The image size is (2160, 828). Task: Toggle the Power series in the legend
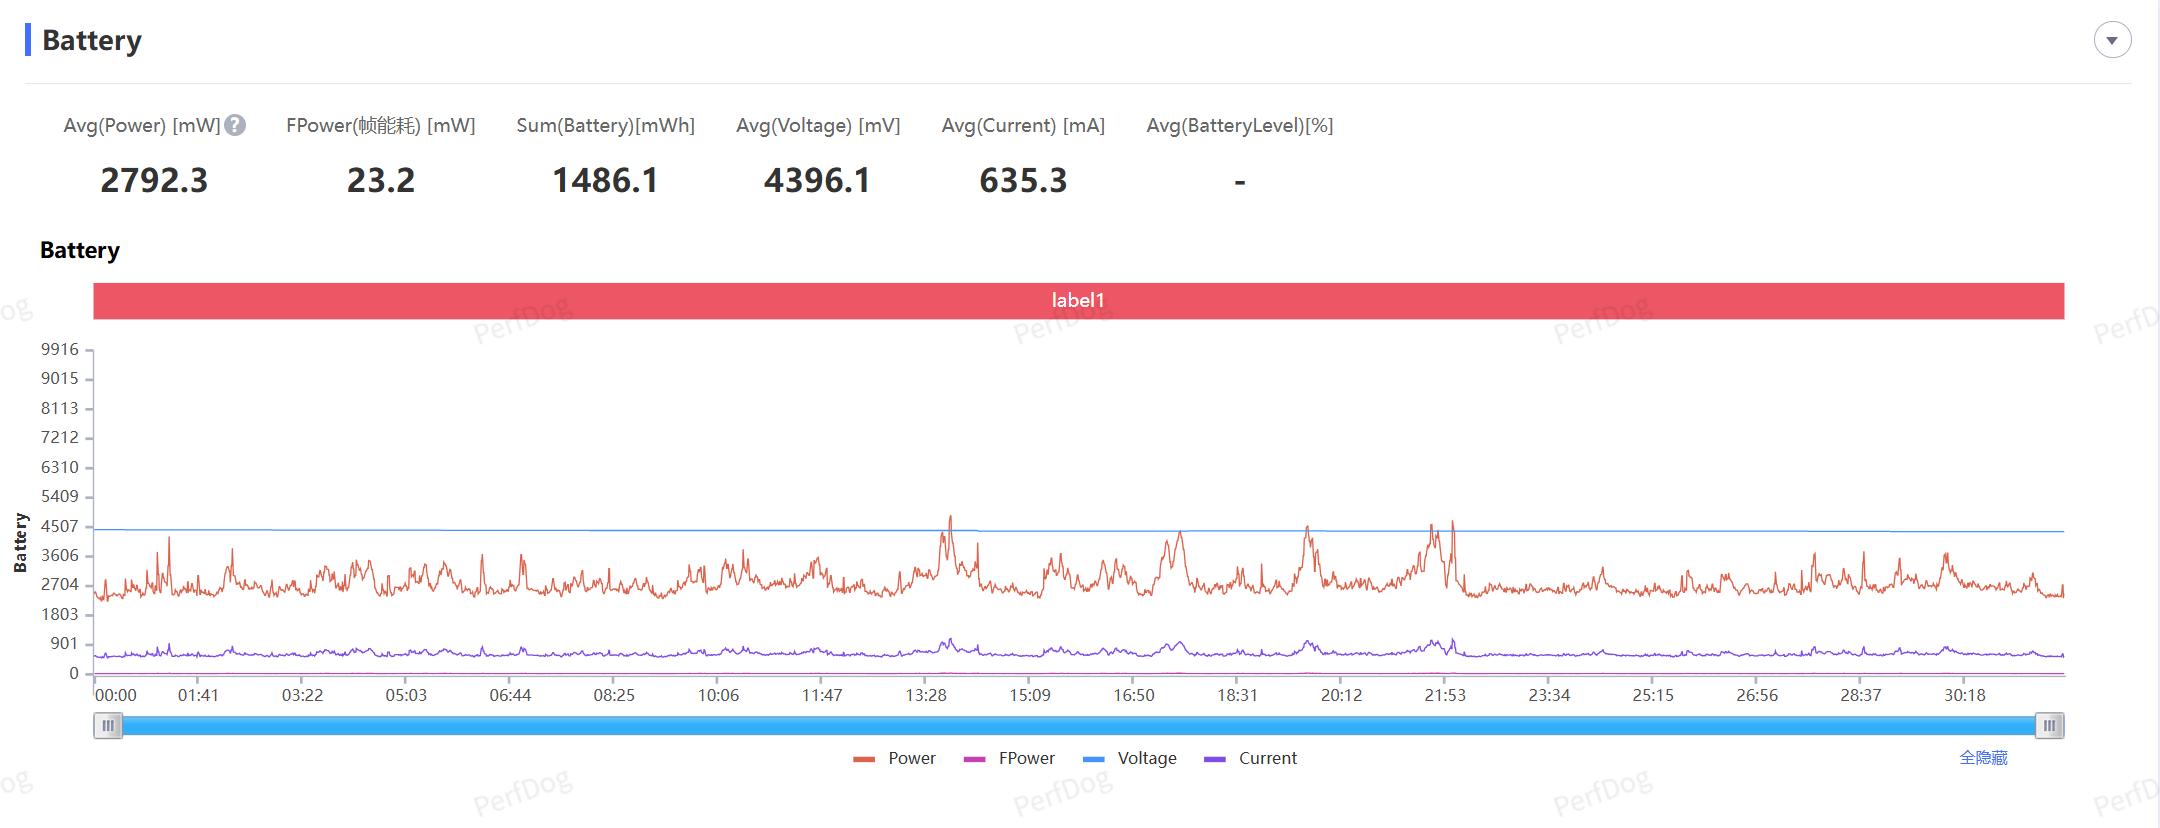tap(895, 759)
